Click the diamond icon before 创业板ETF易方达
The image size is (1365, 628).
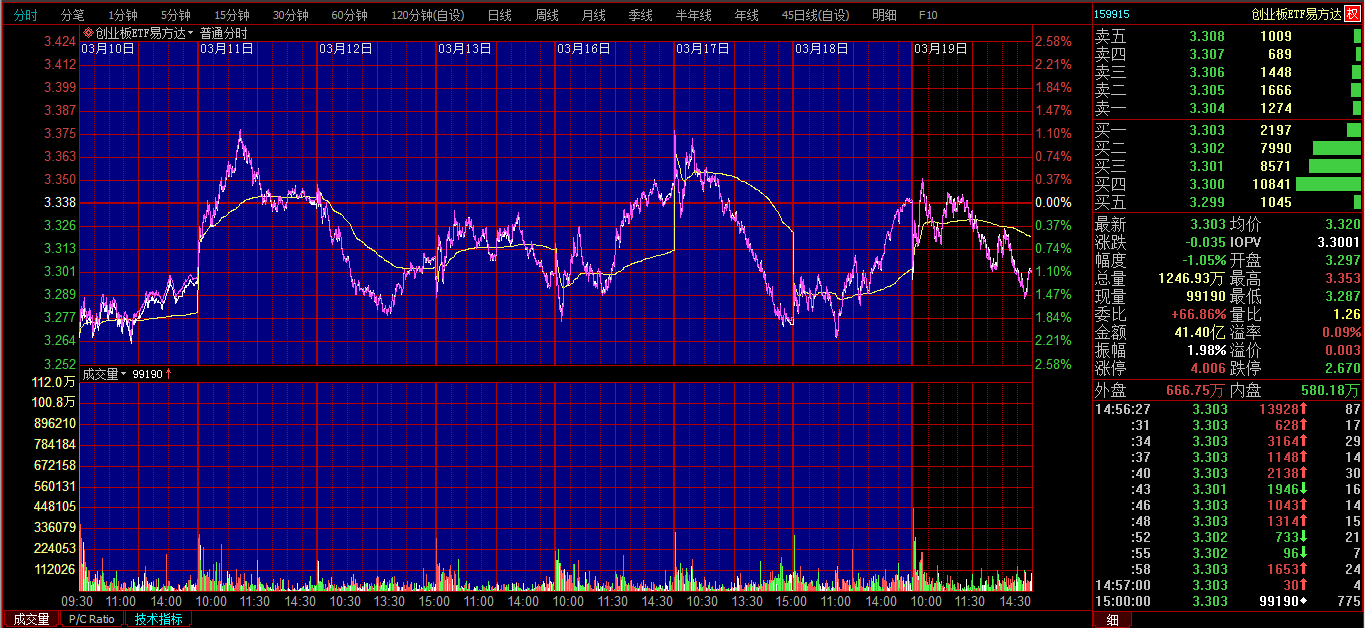click(88, 33)
